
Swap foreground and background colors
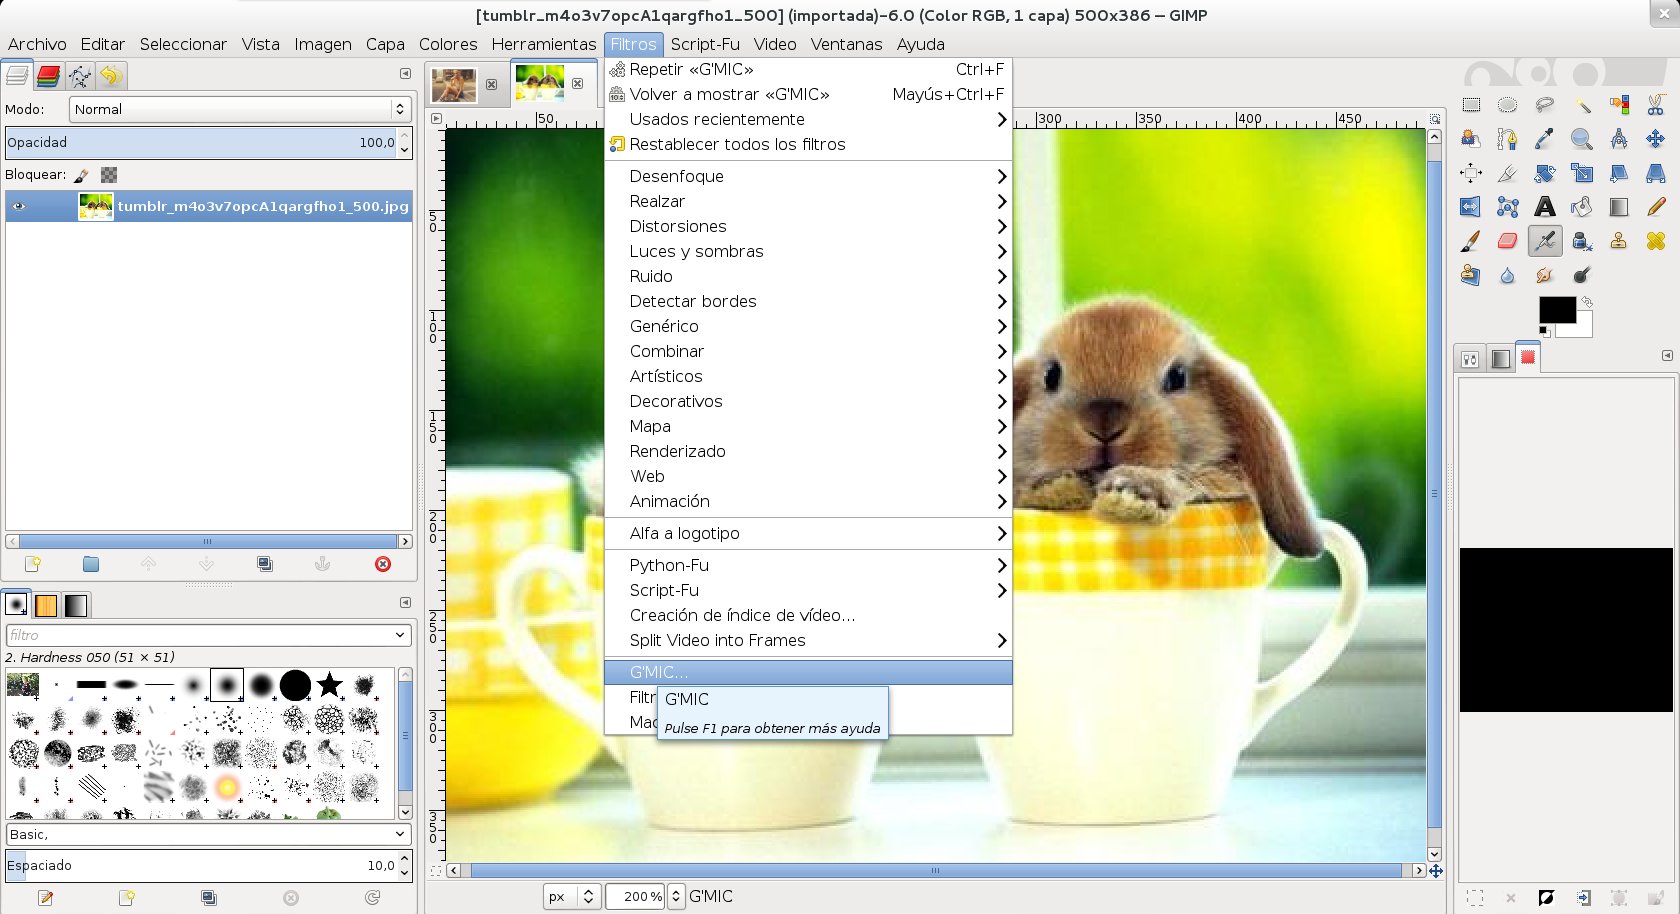click(x=1587, y=301)
